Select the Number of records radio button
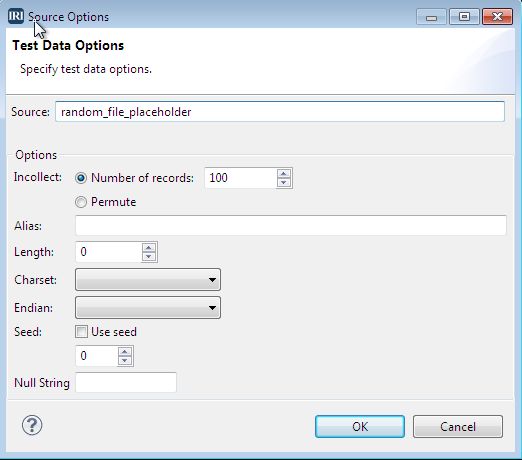 (x=81, y=178)
